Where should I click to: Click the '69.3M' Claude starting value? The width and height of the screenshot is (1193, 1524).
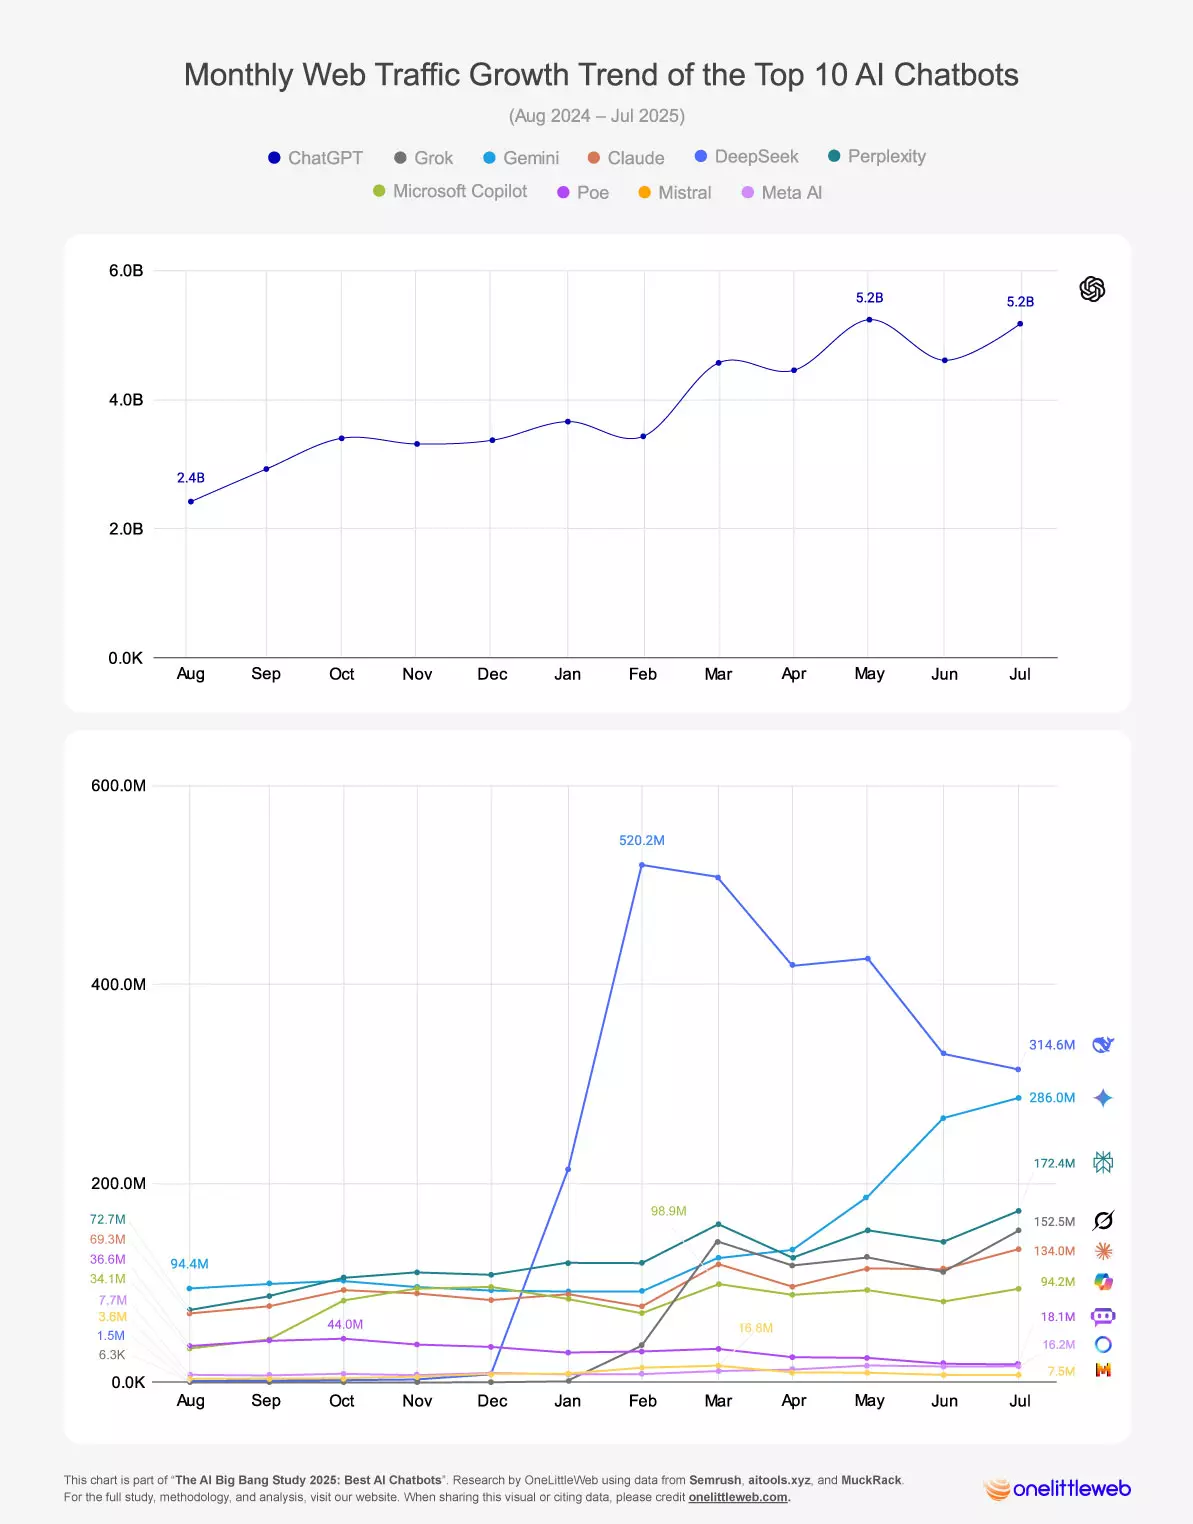coord(108,1240)
